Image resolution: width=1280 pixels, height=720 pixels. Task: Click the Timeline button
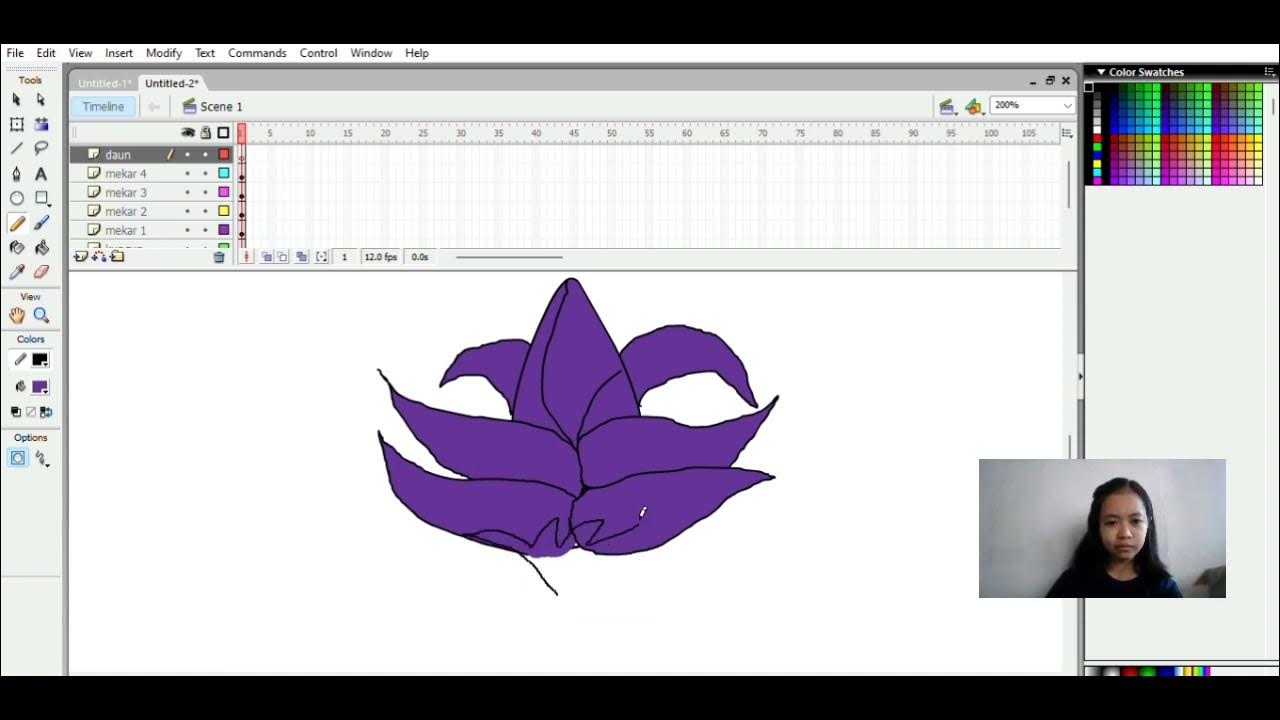[x=103, y=106]
